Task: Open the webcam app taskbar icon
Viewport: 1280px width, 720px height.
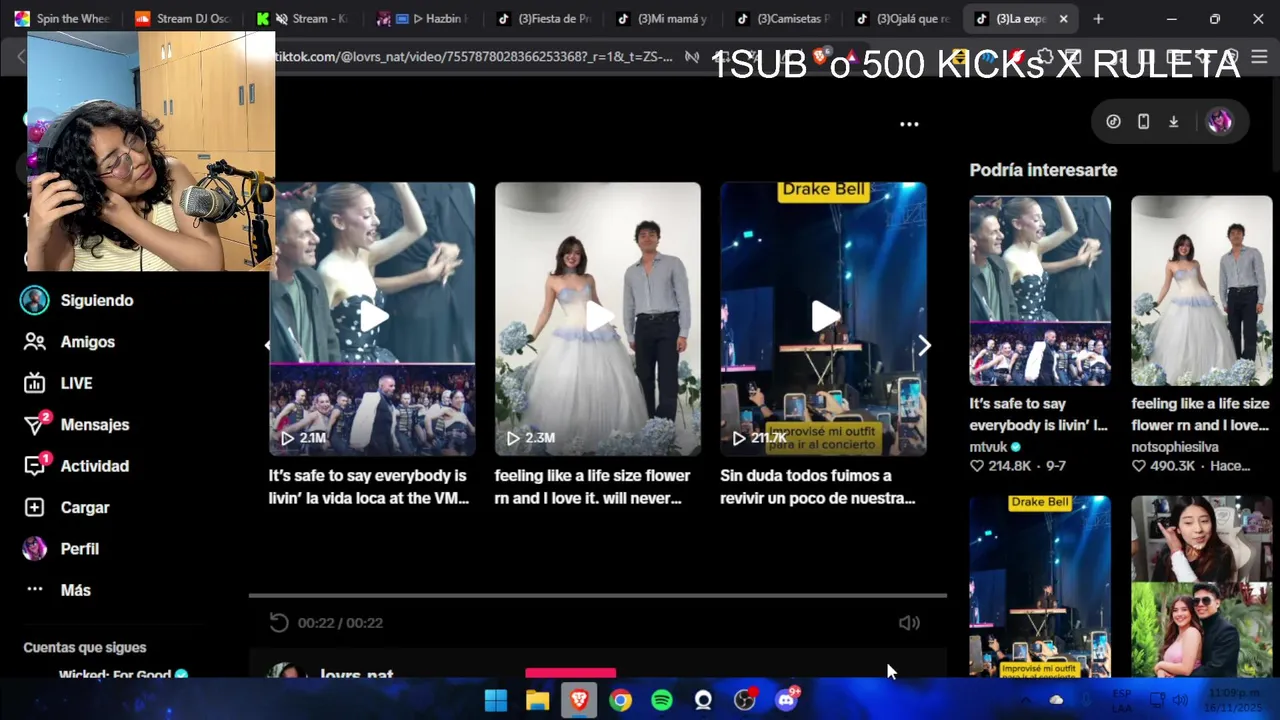Action: (x=703, y=700)
